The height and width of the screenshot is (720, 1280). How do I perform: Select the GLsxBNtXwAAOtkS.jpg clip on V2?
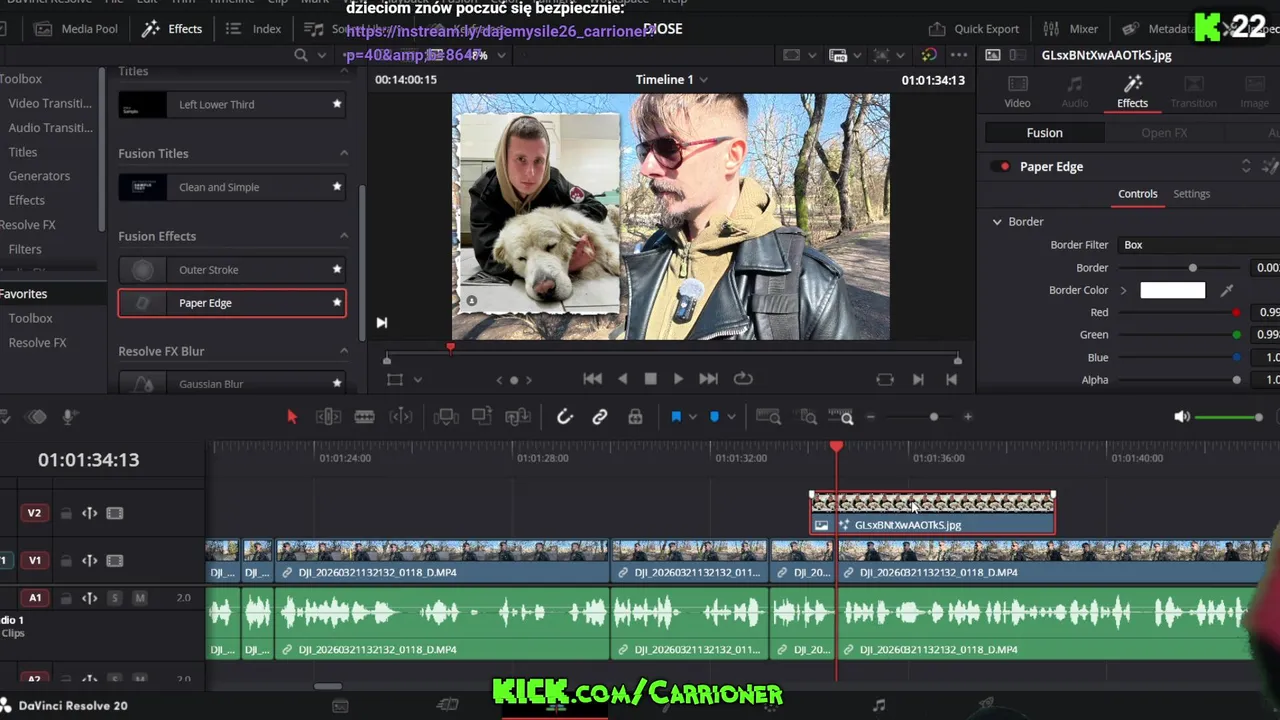[932, 513]
